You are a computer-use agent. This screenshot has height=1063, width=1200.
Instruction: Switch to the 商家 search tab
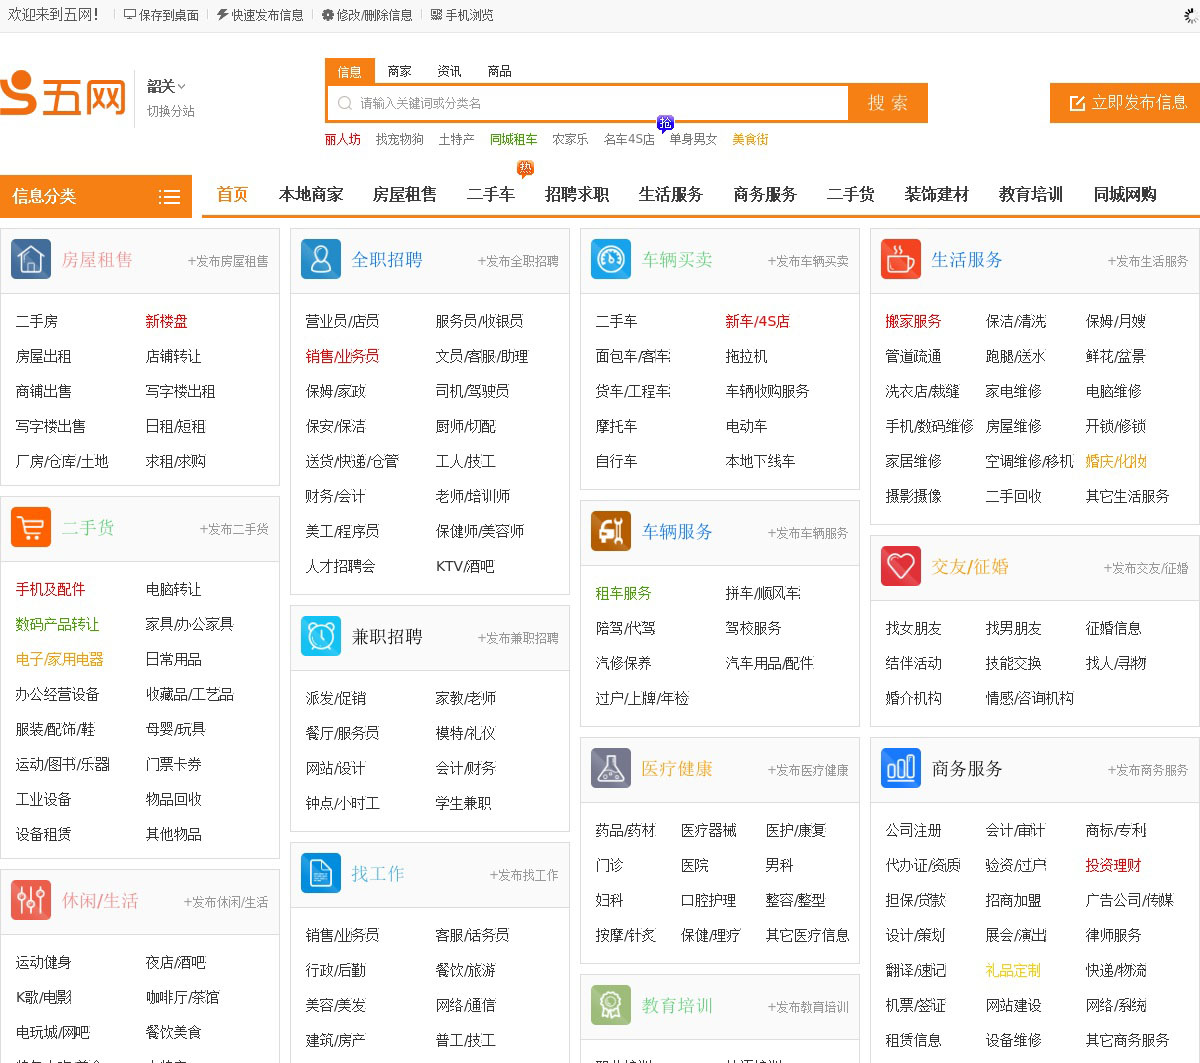pyautogui.click(x=399, y=71)
